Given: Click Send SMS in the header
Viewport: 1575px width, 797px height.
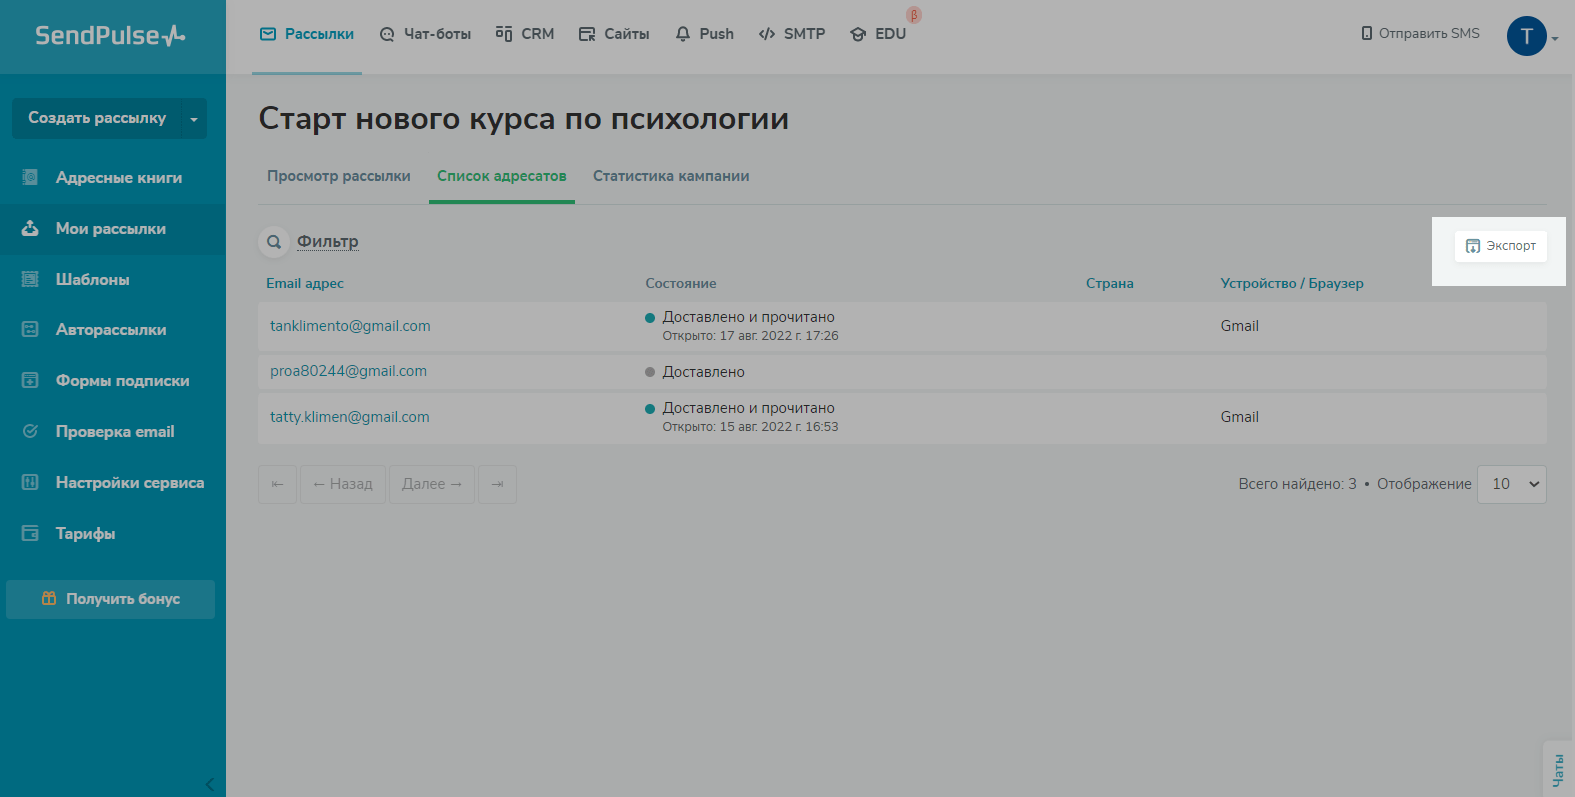Looking at the screenshot, I should (1420, 33).
